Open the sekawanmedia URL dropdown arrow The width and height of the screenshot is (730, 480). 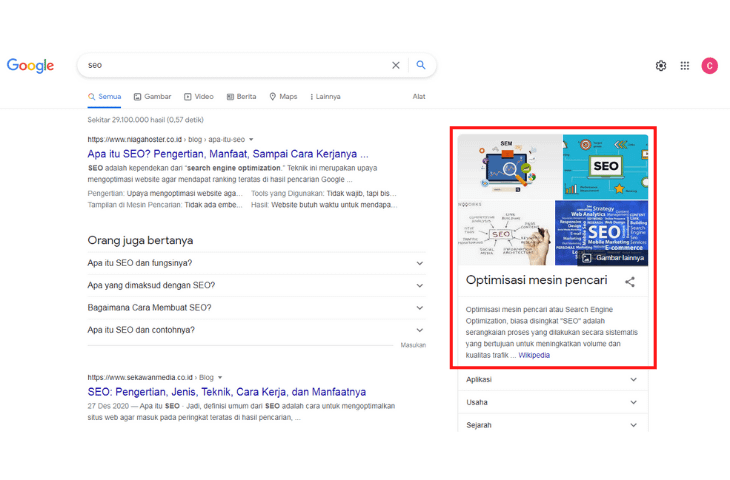(220, 378)
